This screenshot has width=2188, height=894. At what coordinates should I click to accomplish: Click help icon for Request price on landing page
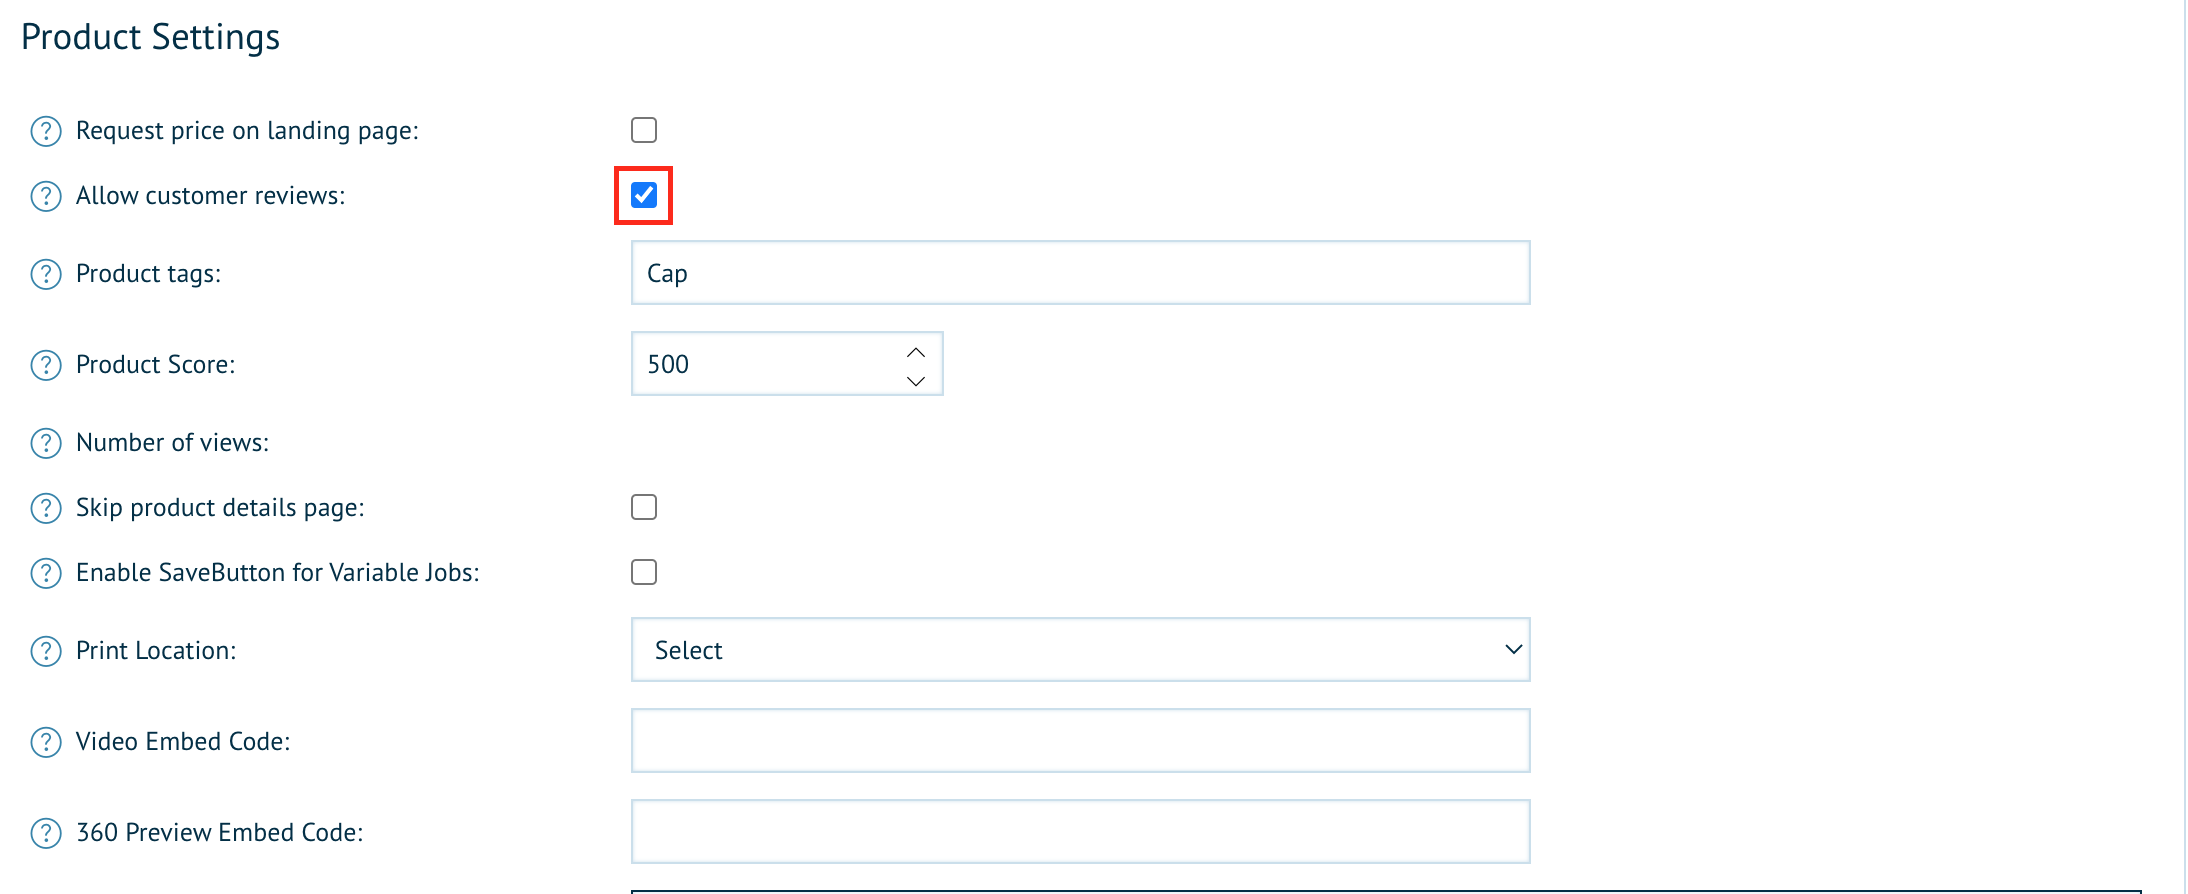coord(46,131)
